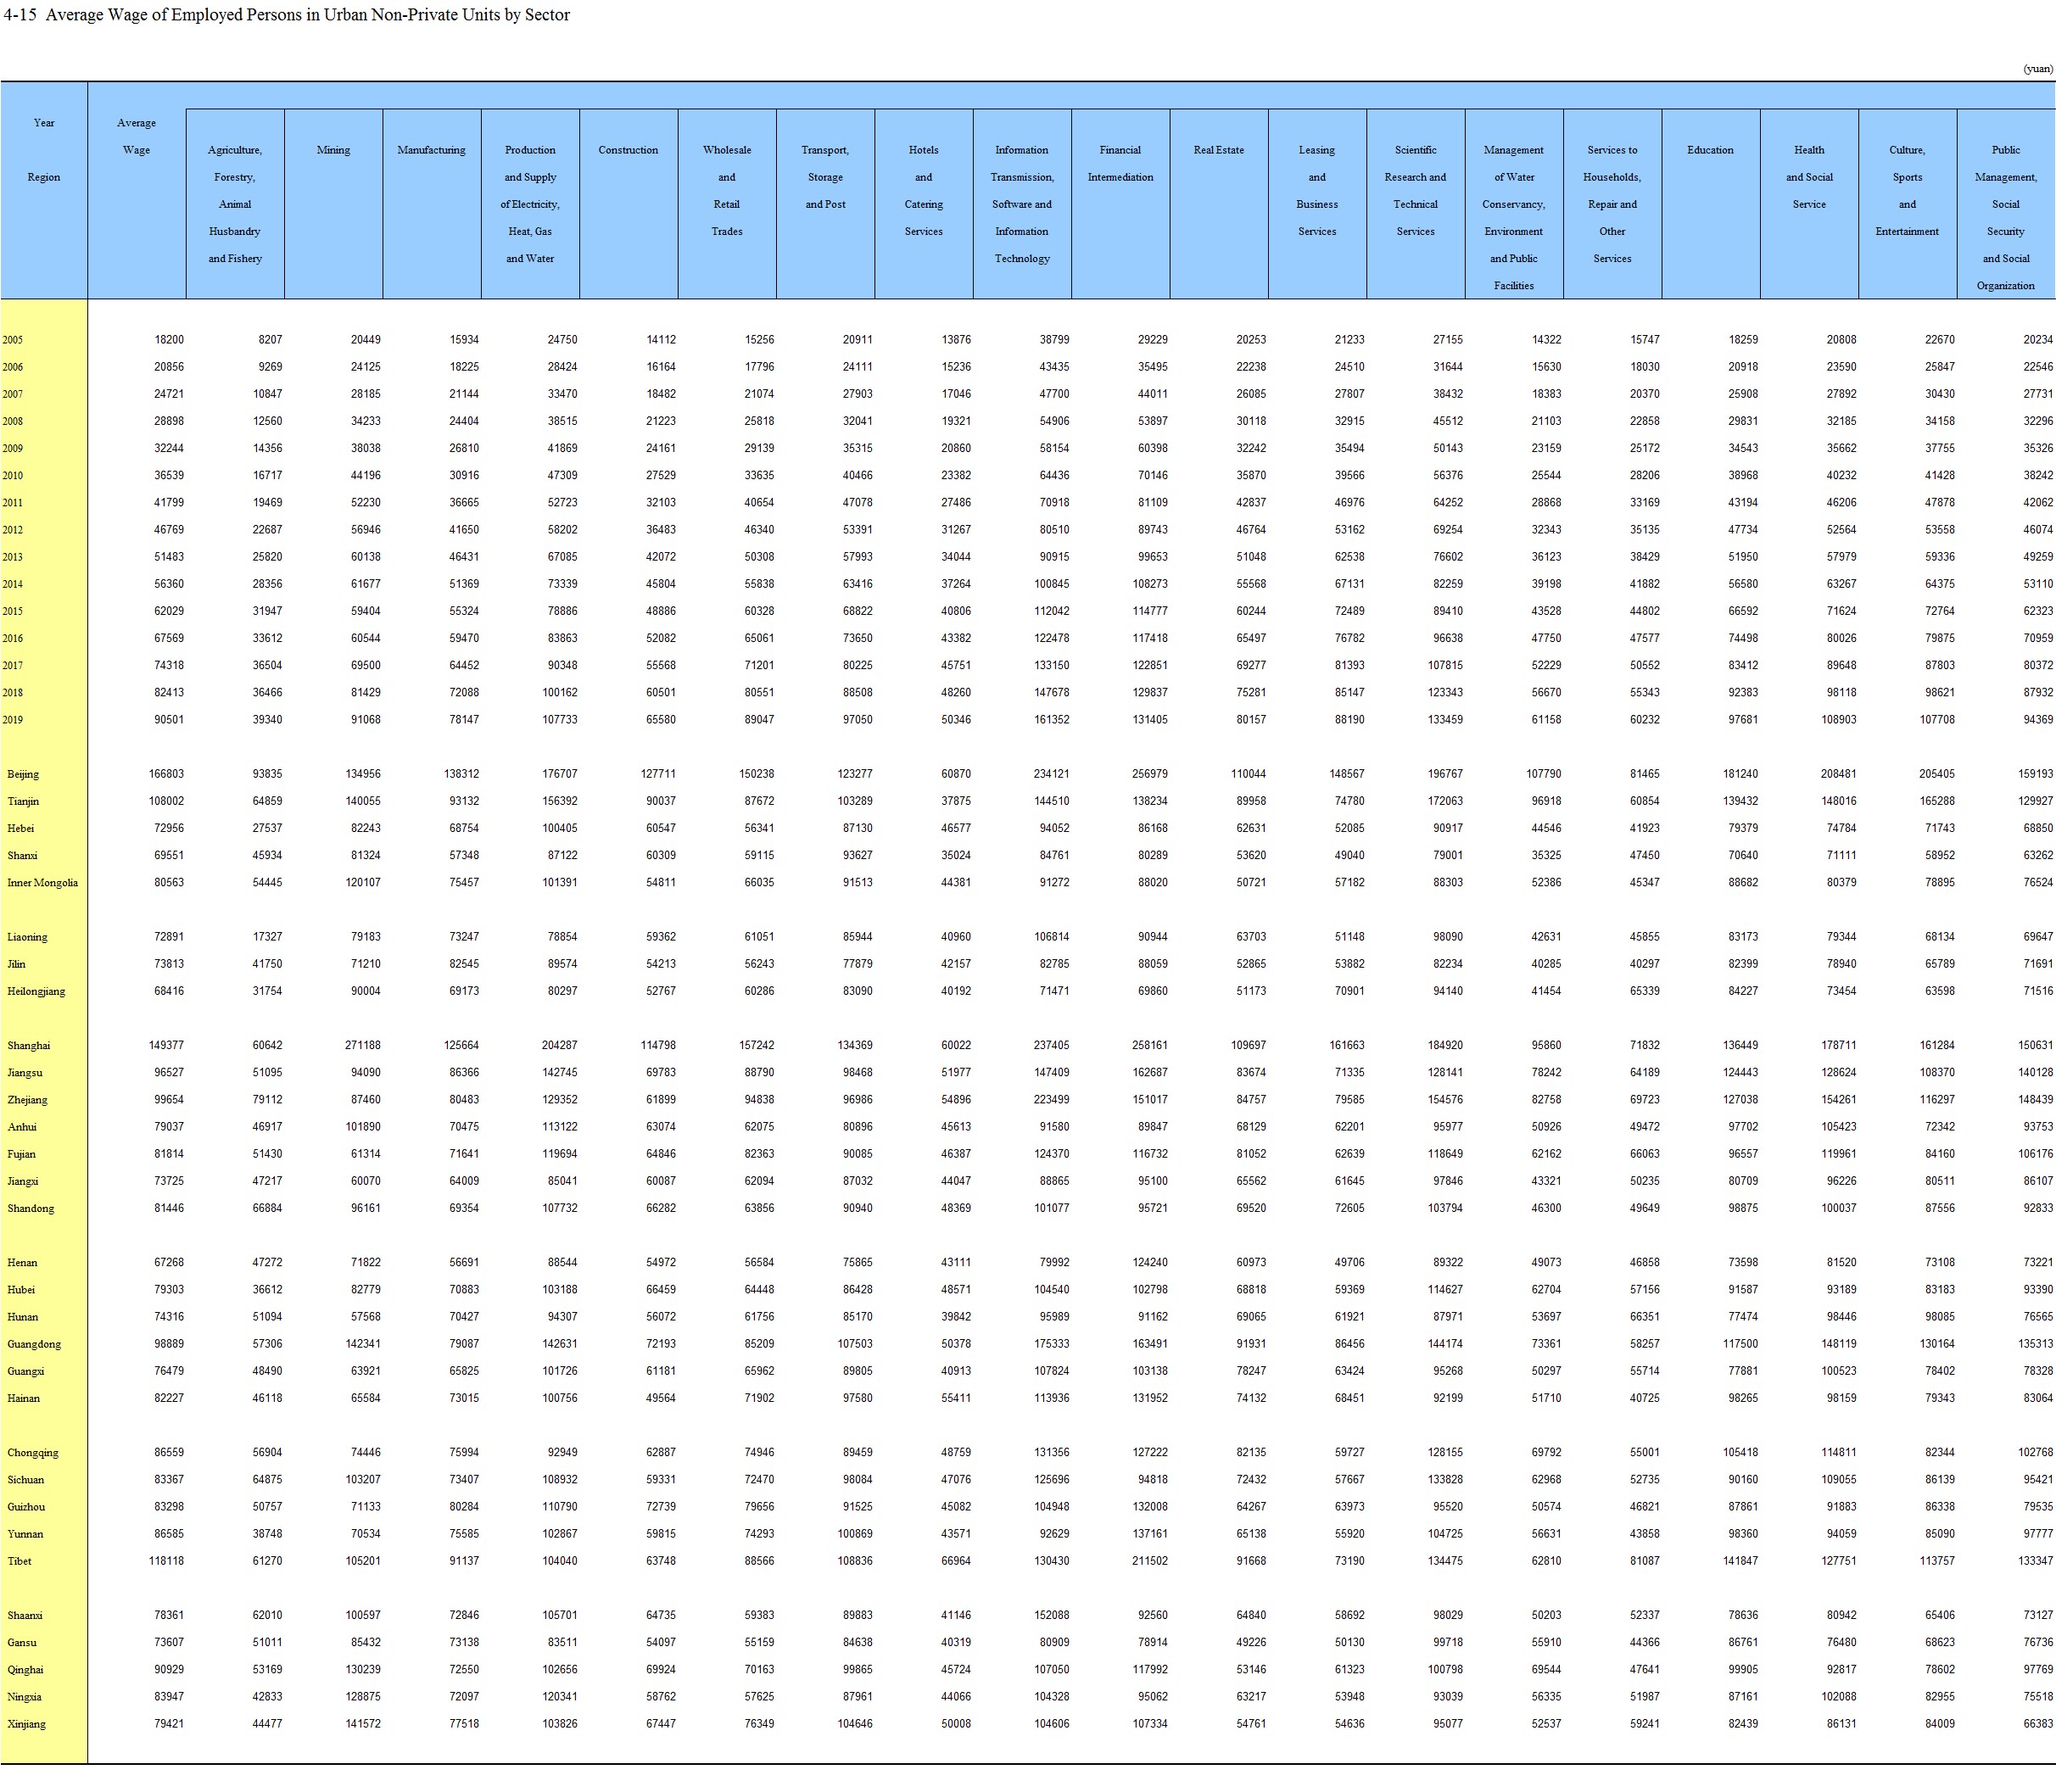This screenshot has width=2056, height=1792.
Task: Click the 'Information Transmission, Software' column header
Action: tap(1022, 204)
